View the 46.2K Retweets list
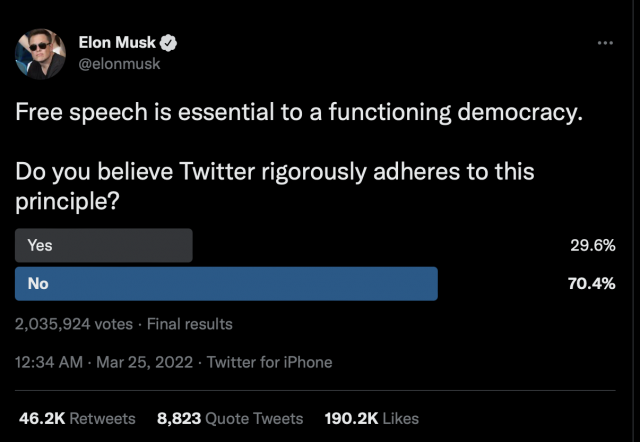 [x=77, y=419]
